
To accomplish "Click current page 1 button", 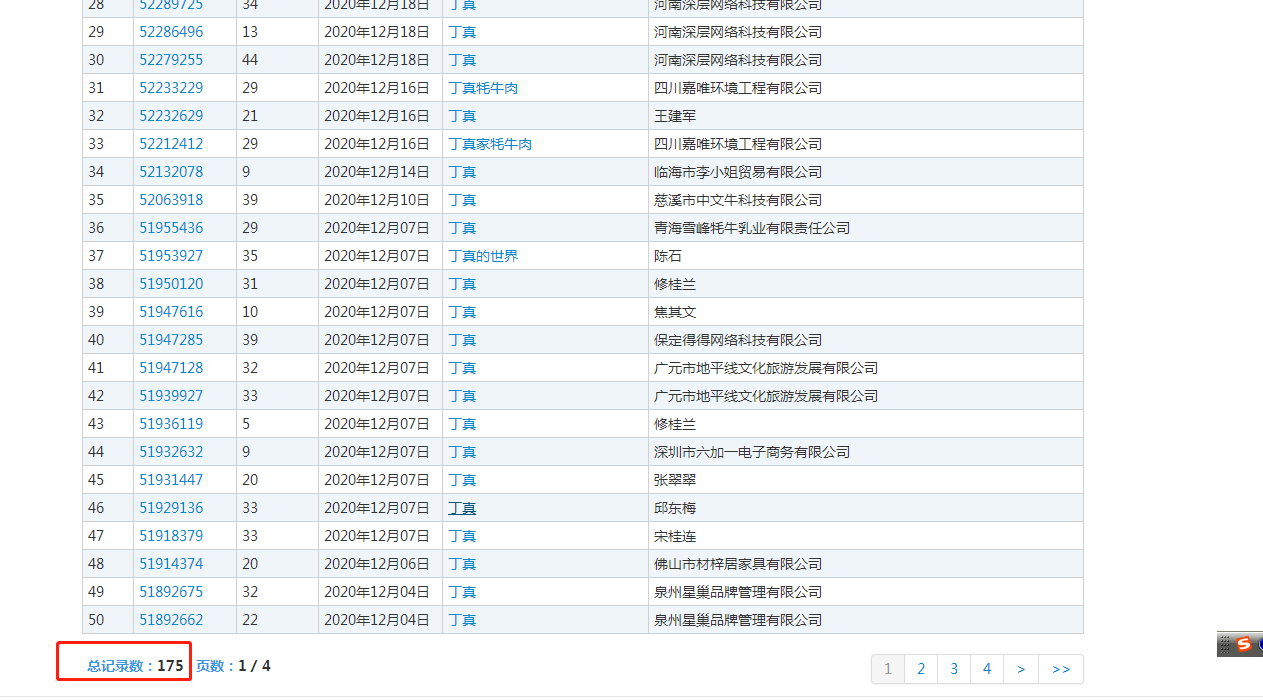I will [x=888, y=669].
